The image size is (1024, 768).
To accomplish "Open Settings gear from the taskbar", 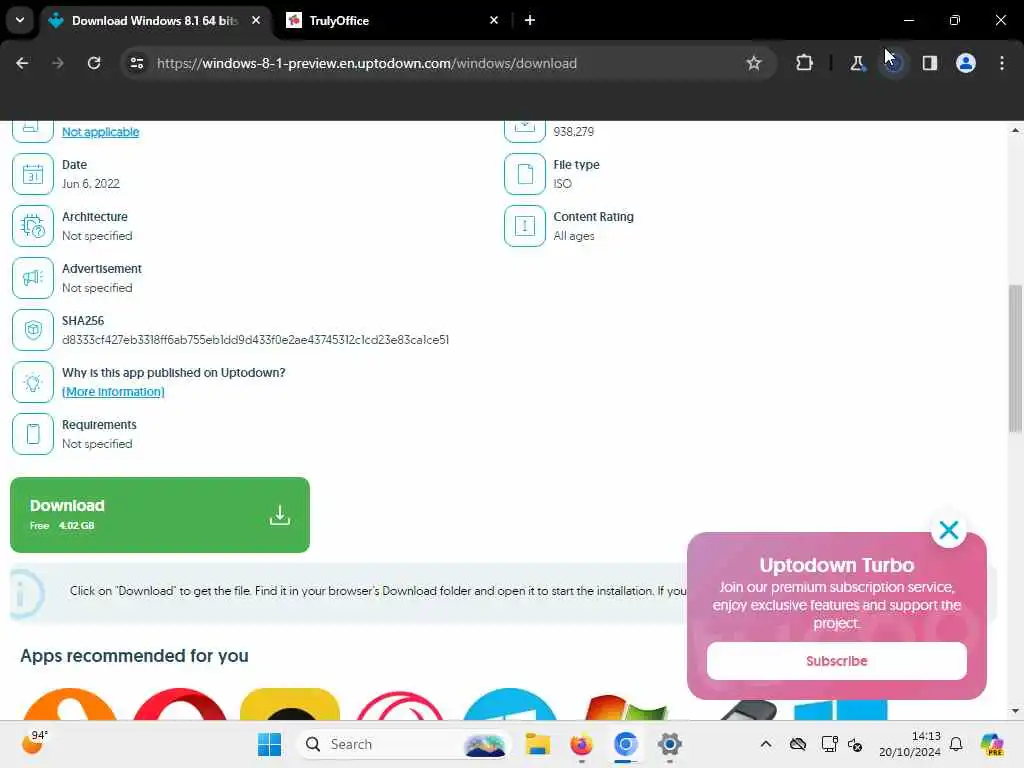I will pos(669,744).
